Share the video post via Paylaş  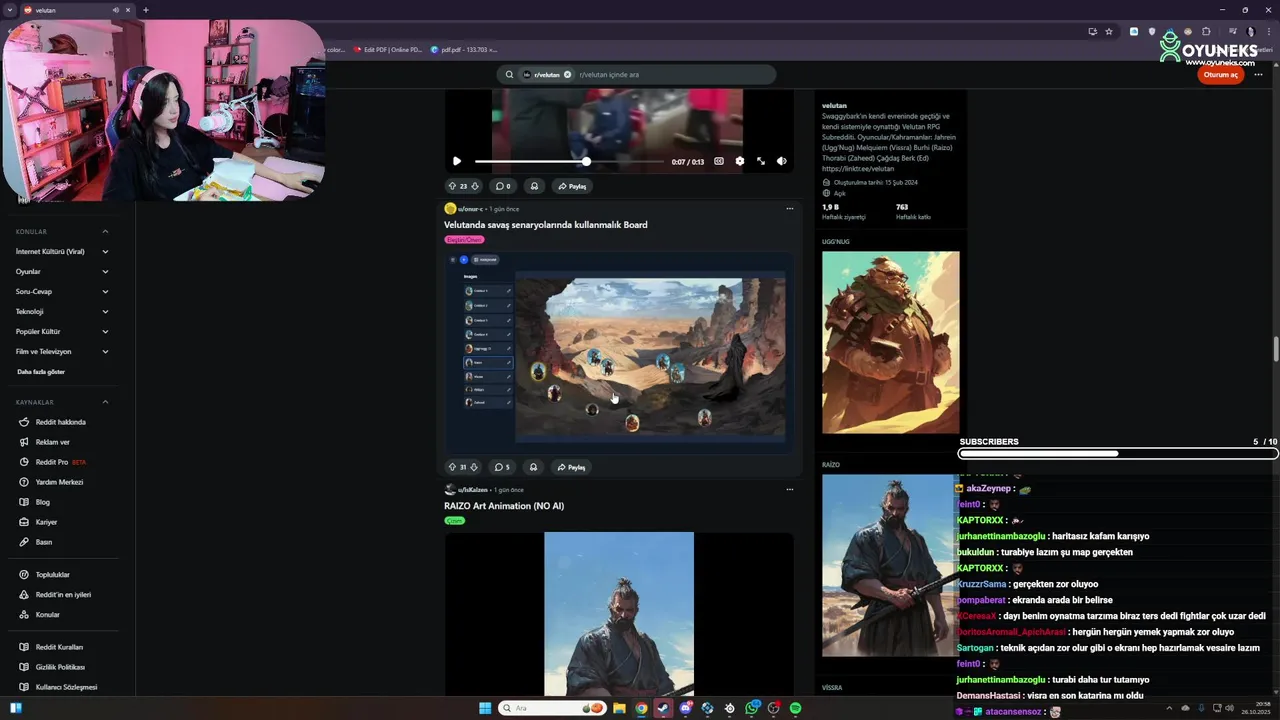[572, 186]
